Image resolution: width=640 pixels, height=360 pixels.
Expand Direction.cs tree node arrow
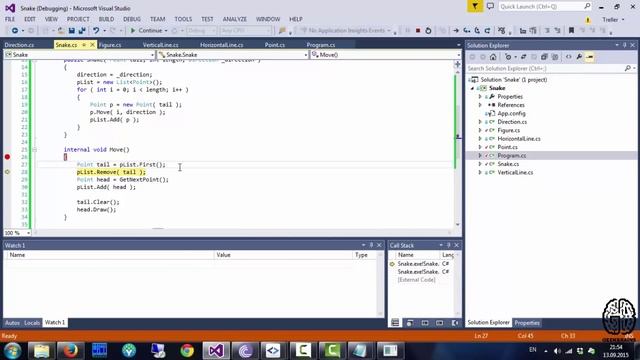click(x=480, y=122)
